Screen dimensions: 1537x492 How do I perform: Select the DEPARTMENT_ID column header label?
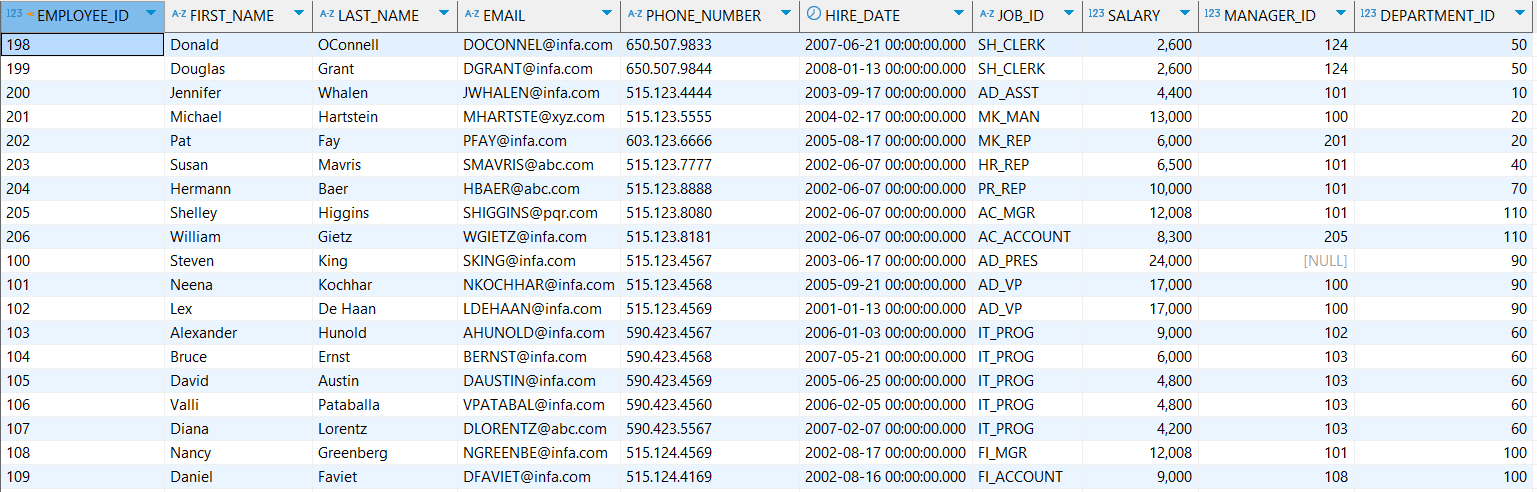1438,16
